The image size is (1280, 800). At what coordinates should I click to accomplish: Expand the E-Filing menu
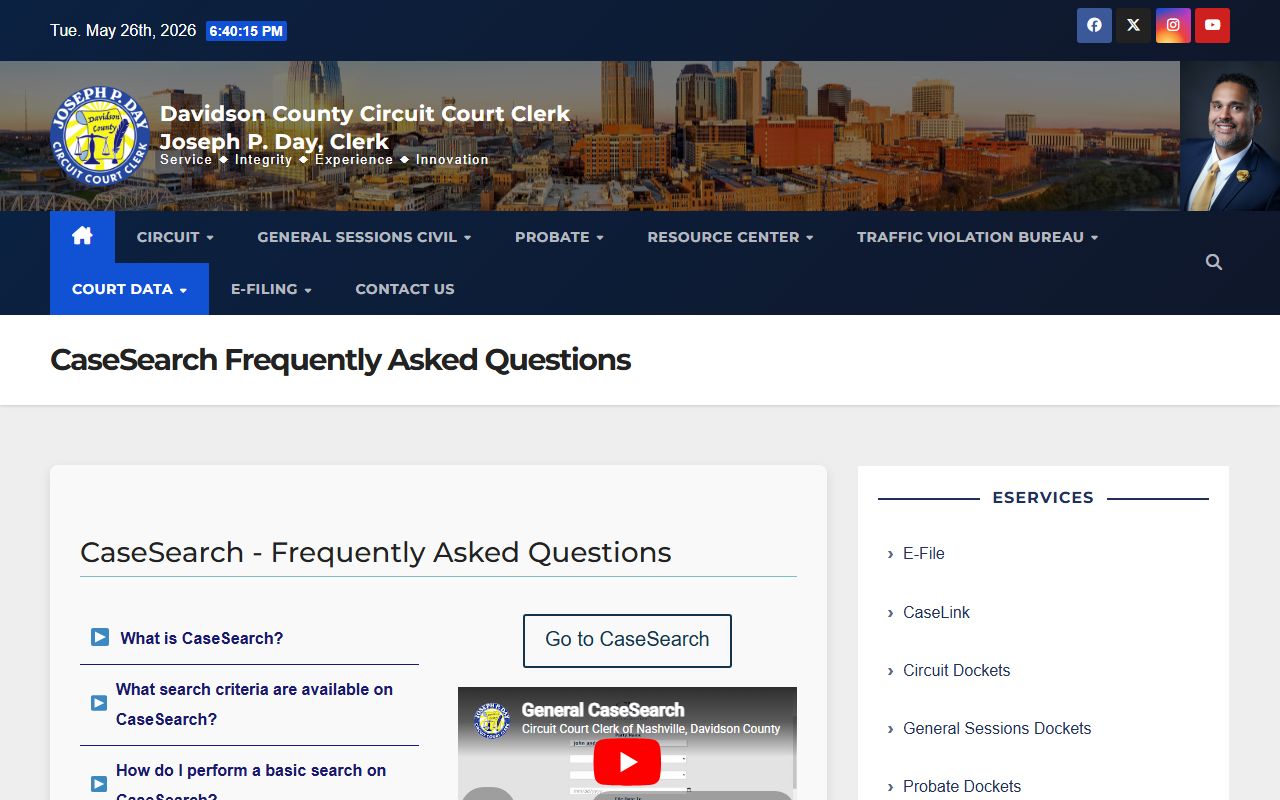click(x=271, y=289)
